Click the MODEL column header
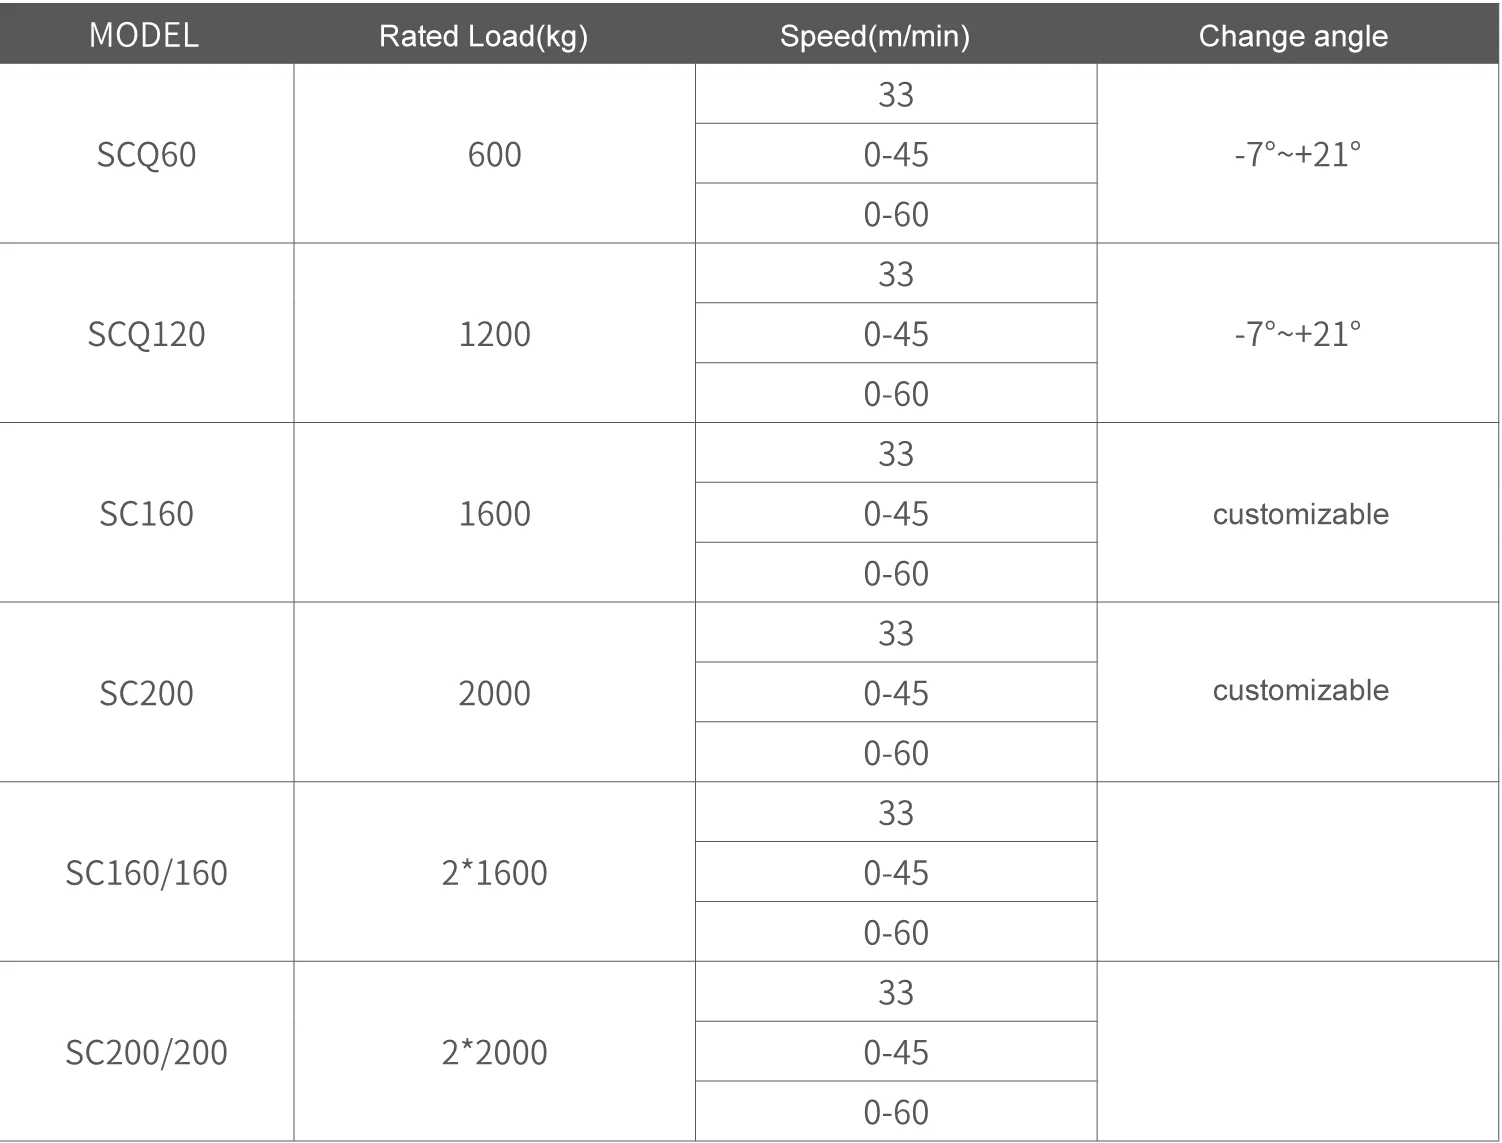The image size is (1502, 1143). click(x=144, y=35)
